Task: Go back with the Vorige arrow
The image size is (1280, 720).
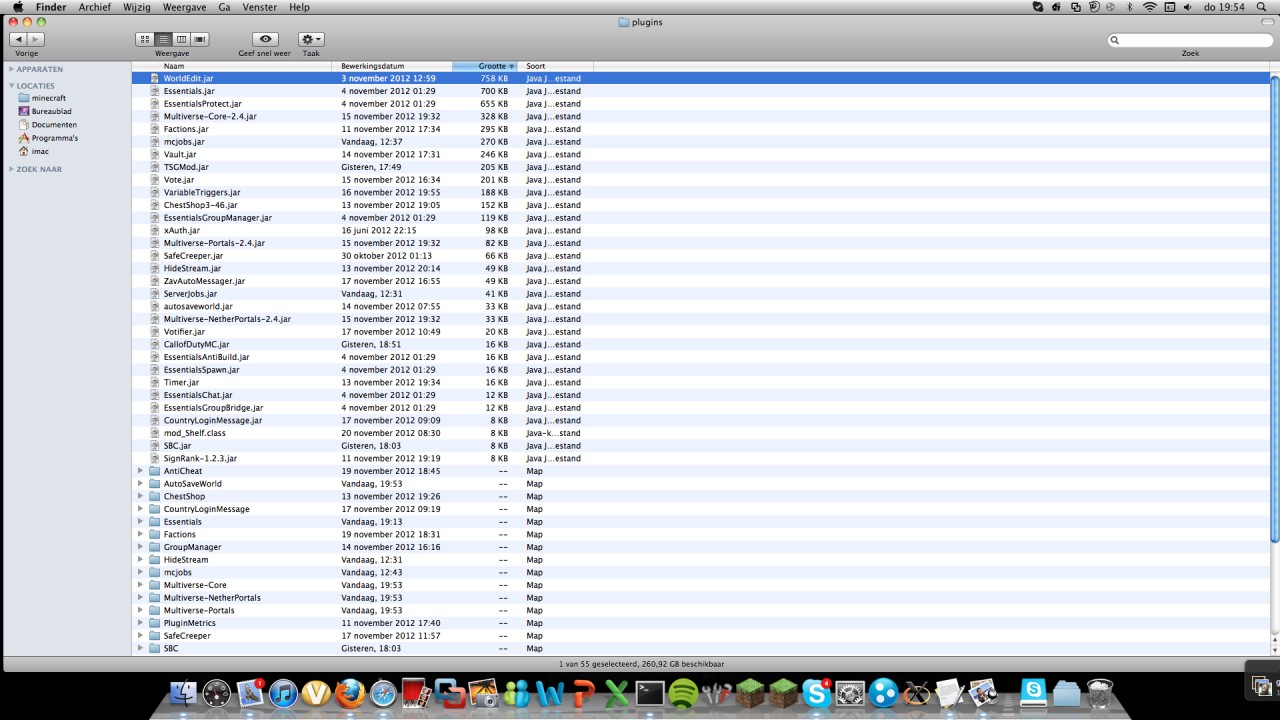Action: point(19,39)
